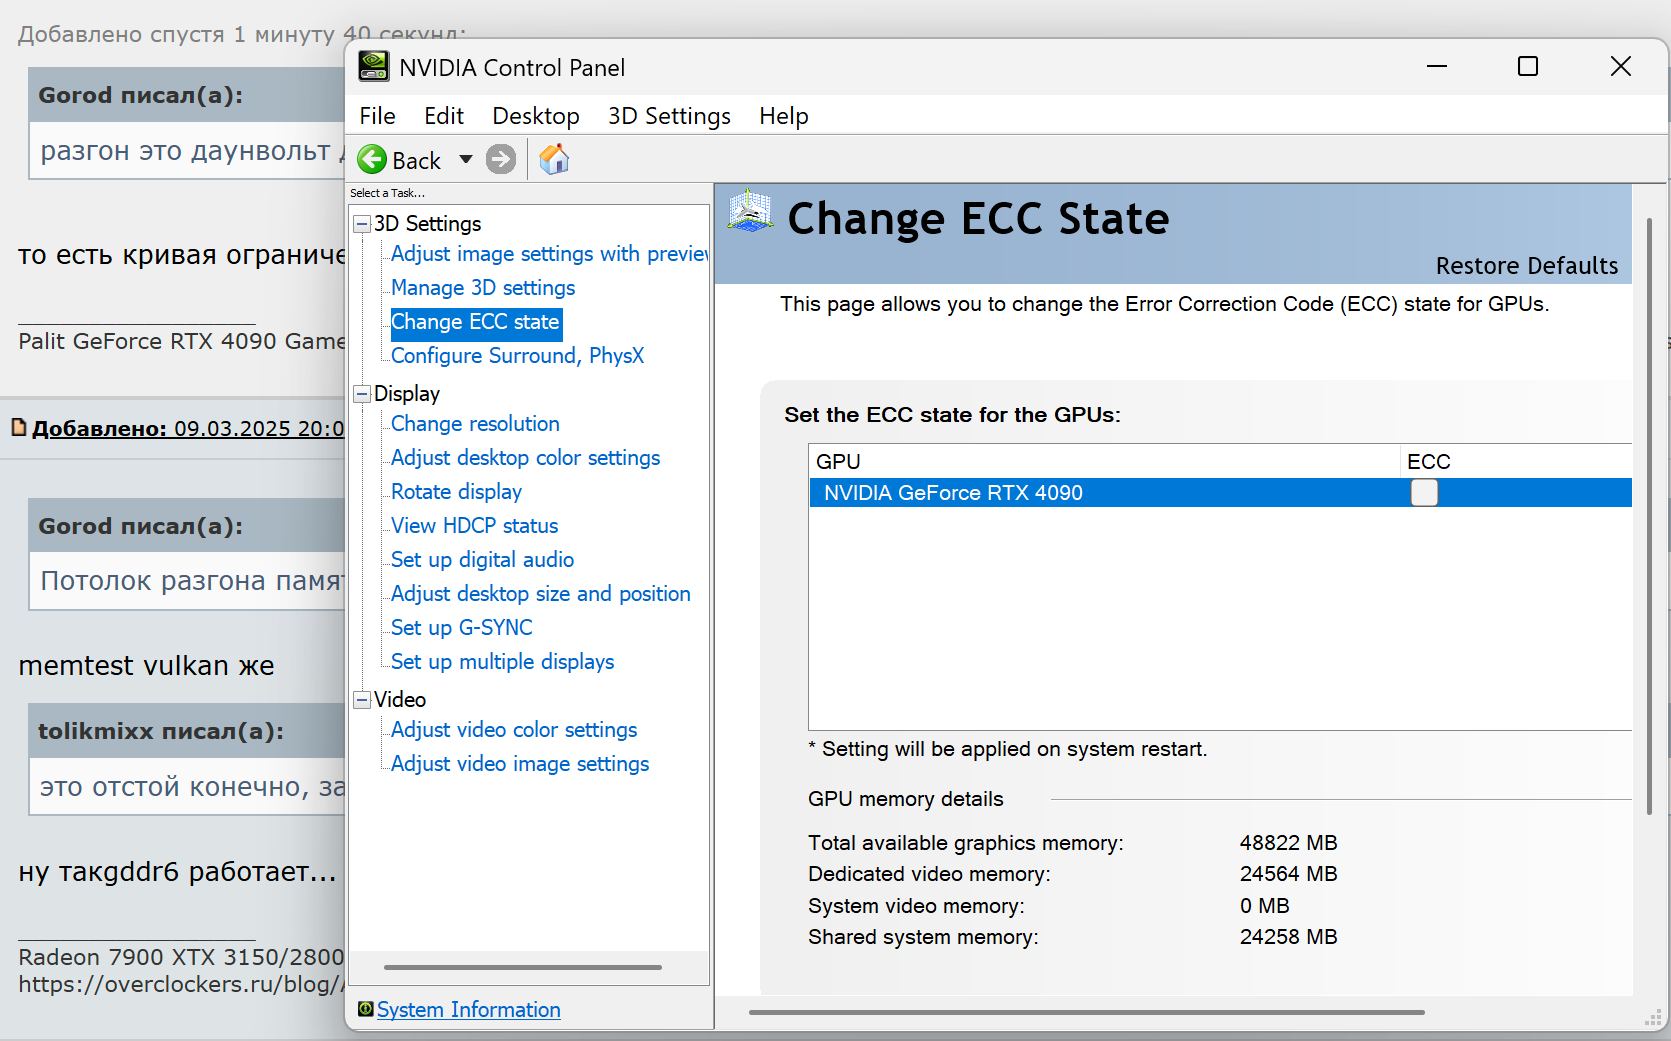Click the grey Forward arrow icon

pyautogui.click(x=501, y=159)
